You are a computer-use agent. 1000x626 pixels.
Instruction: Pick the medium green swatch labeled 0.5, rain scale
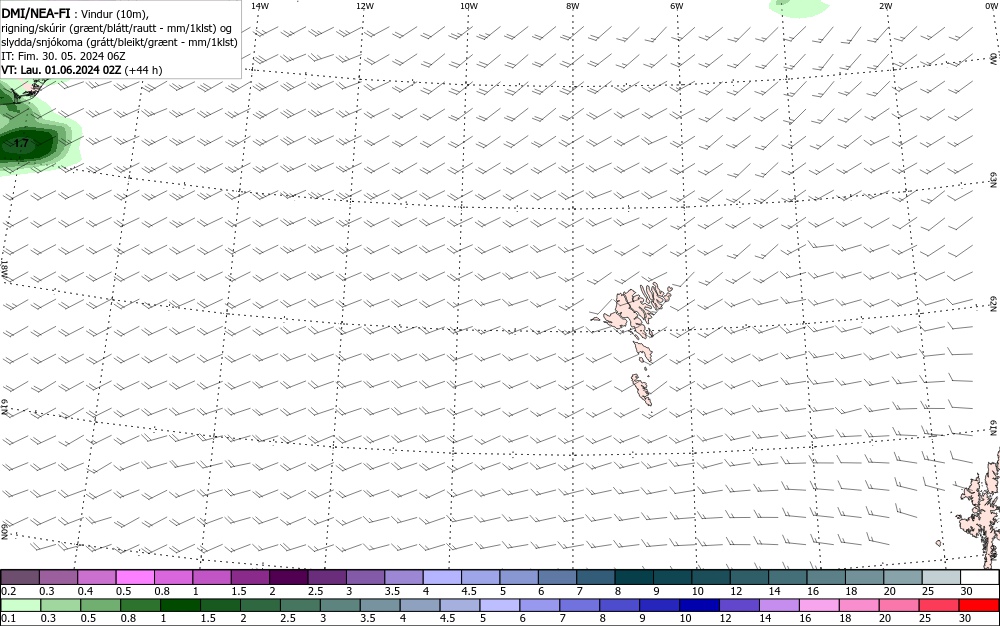point(101,605)
